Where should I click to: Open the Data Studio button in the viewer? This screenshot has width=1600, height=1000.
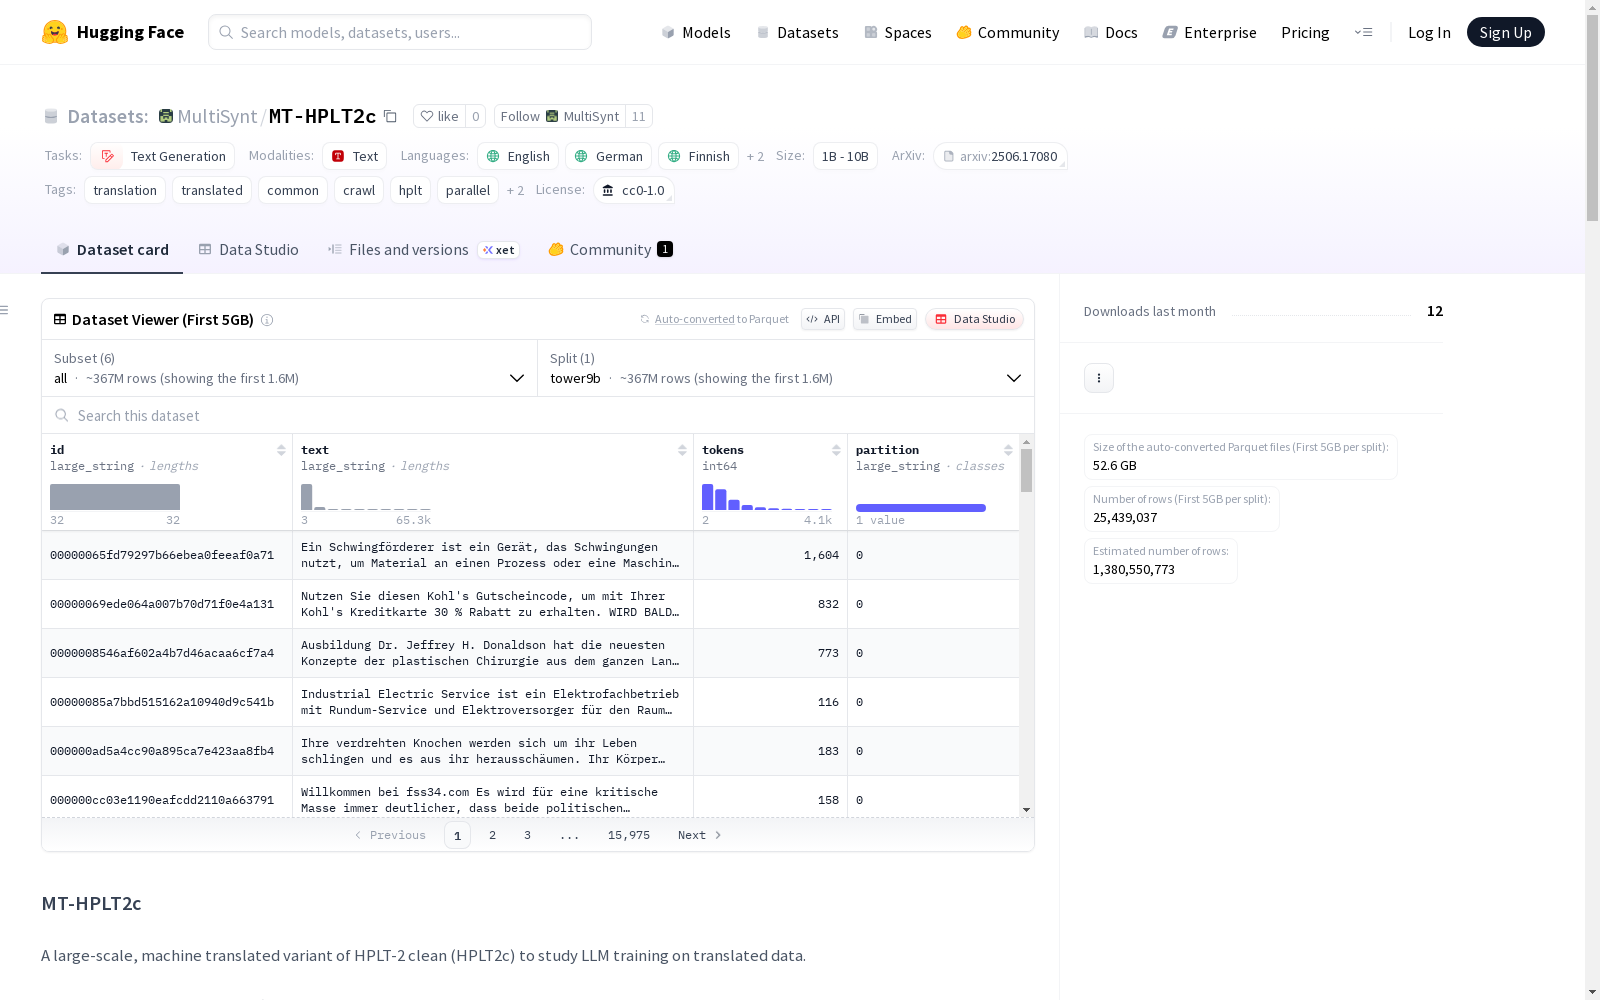pos(975,319)
